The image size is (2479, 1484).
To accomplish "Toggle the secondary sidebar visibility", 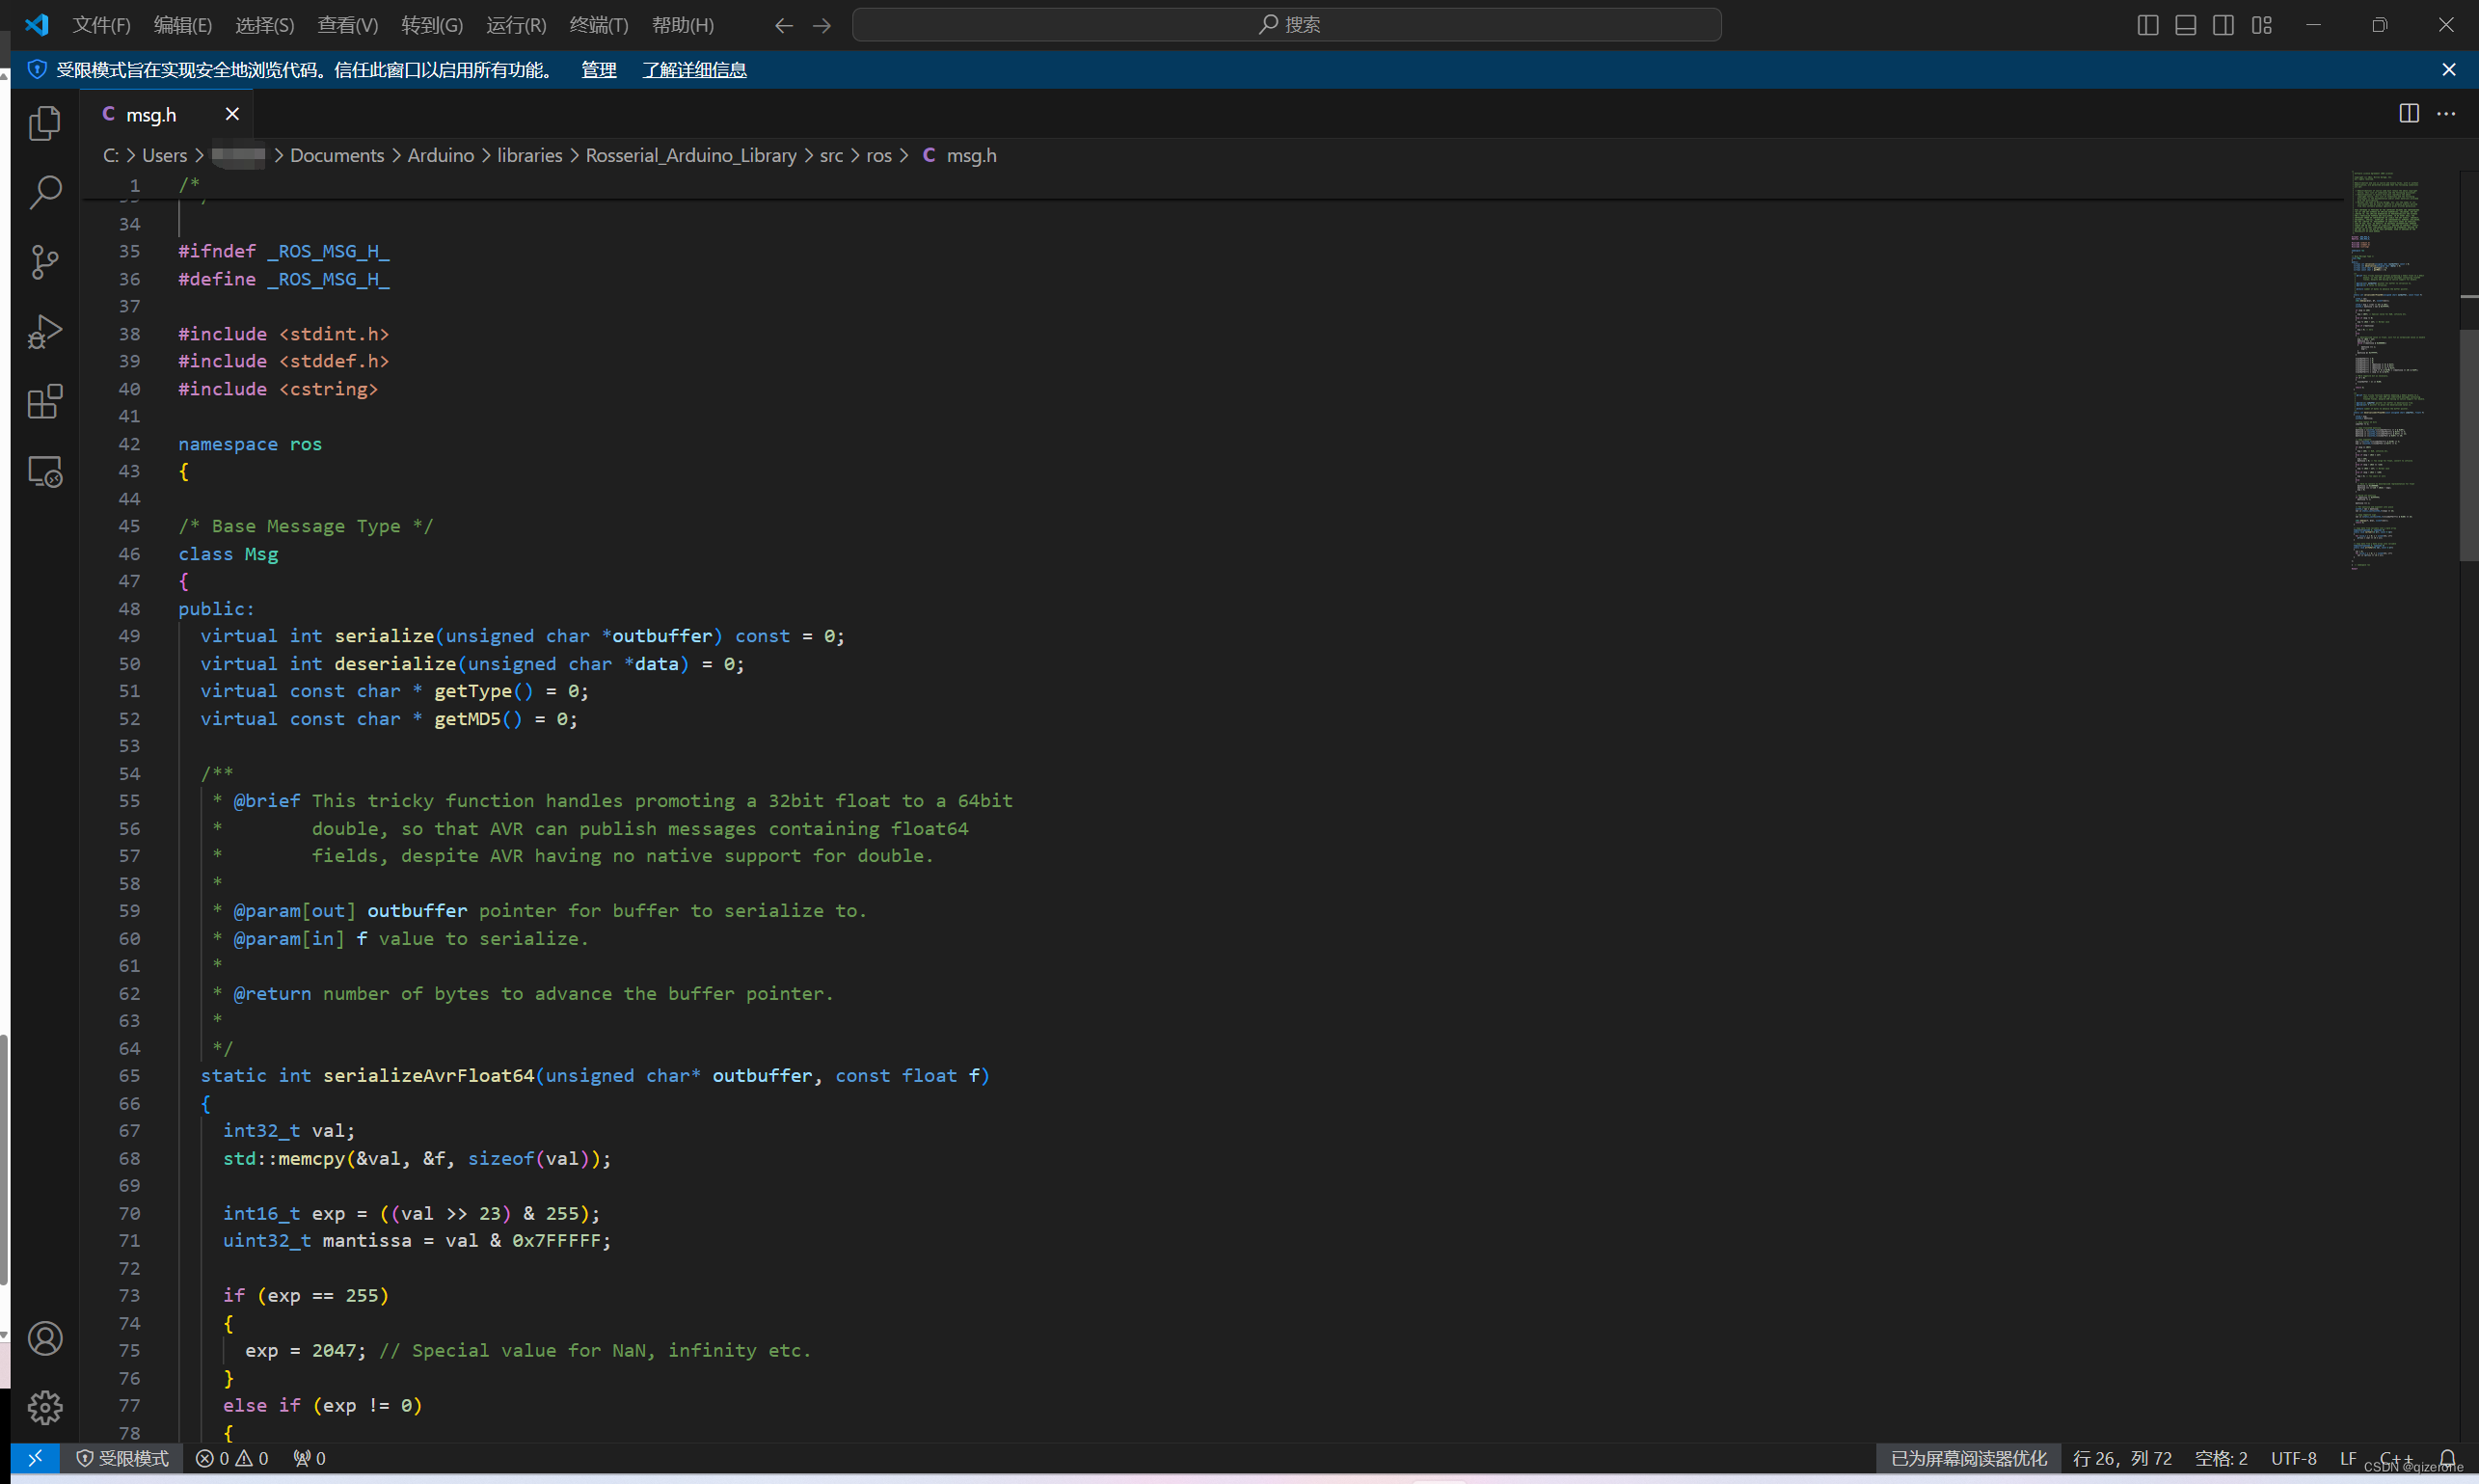I will click(x=2223, y=24).
